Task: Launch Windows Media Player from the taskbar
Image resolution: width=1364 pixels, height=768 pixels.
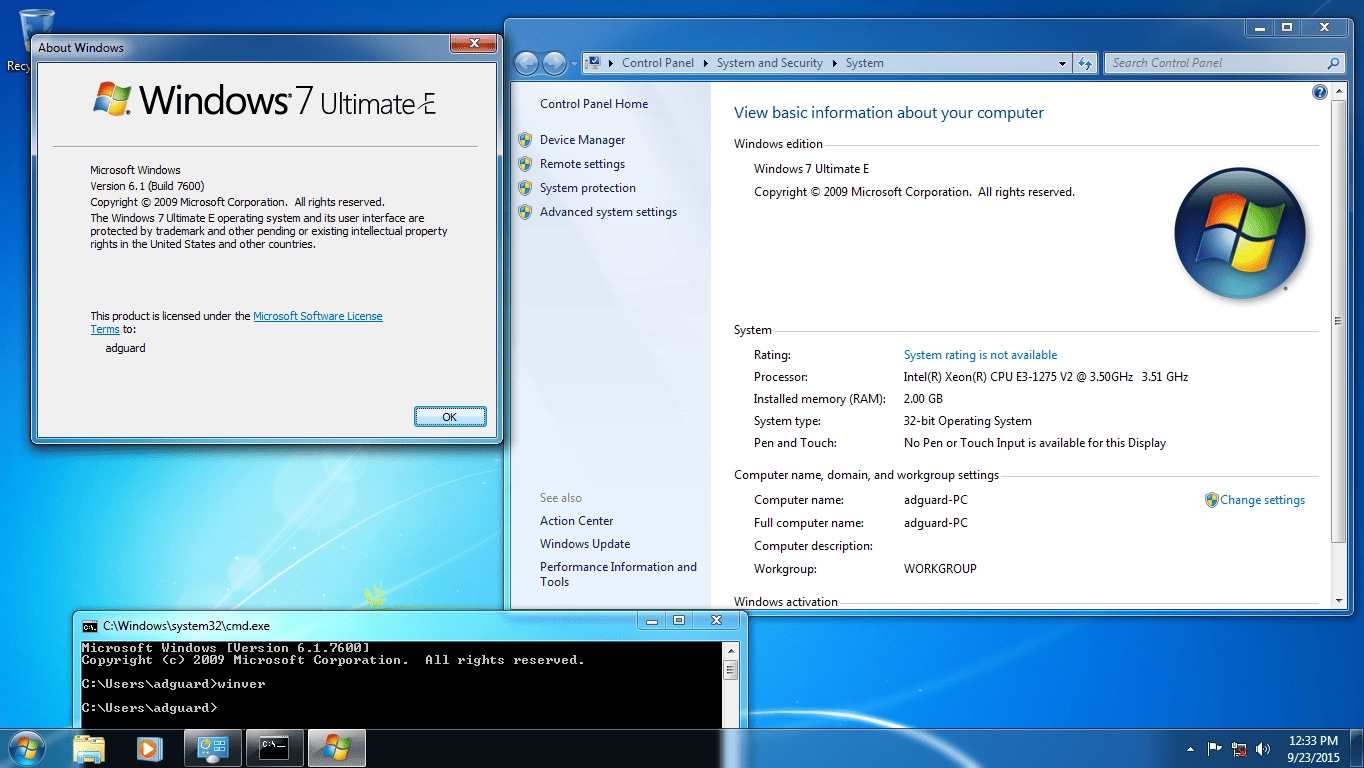Action: point(150,748)
